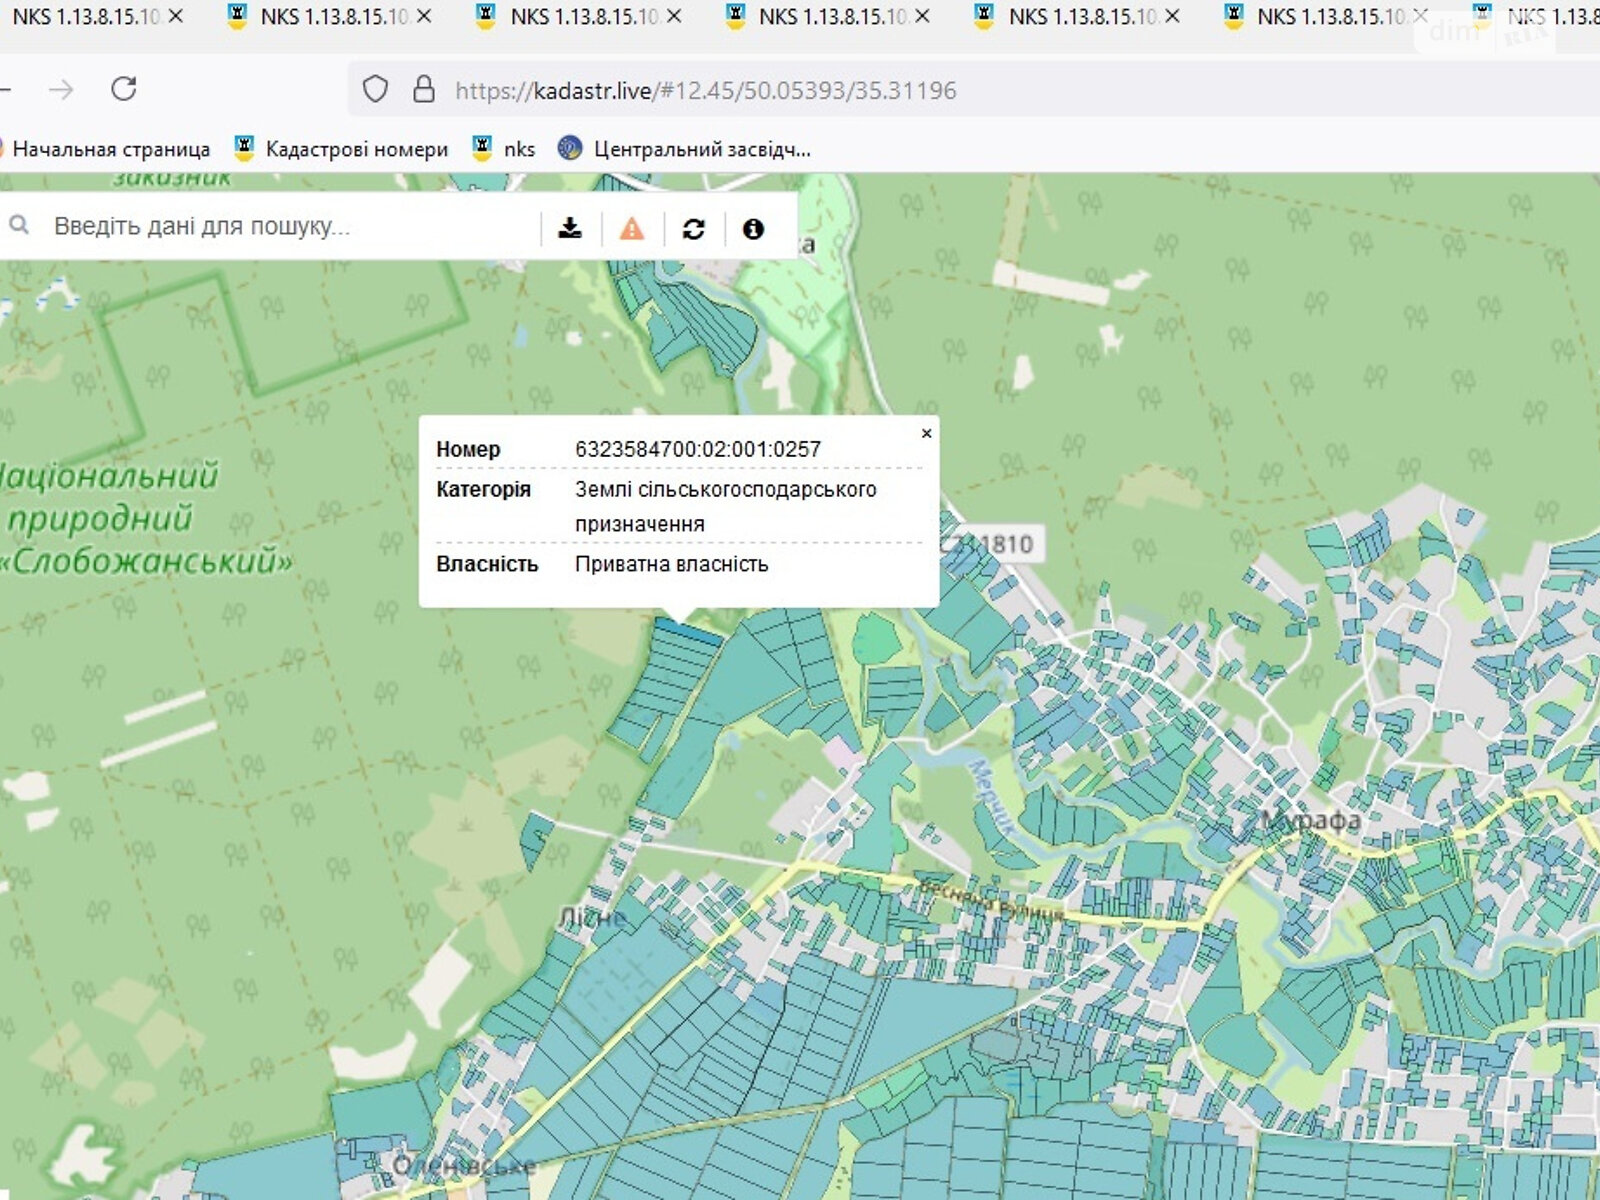
Task: Close the parcel info popup
Action: [x=926, y=433]
